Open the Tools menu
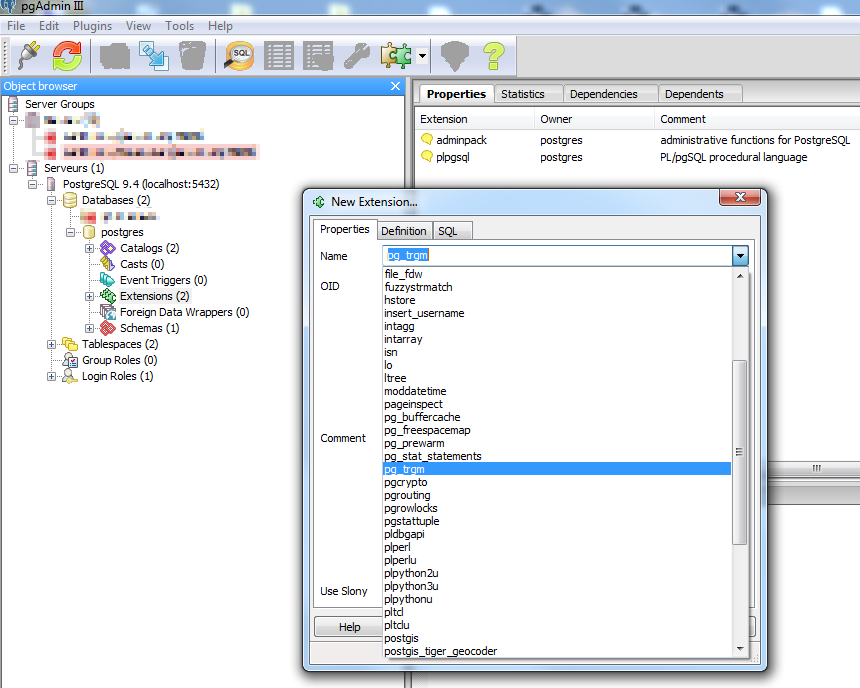Screen dimensions: 860x688 point(179,26)
